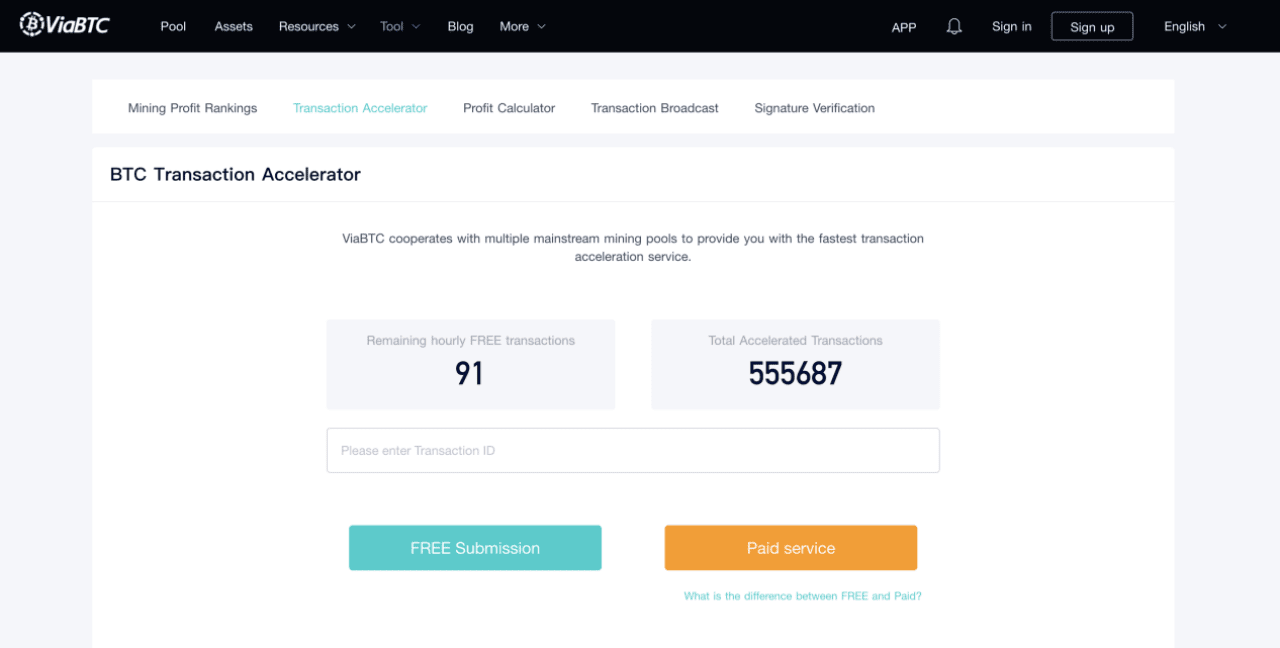Viewport: 1280px width, 648px height.
Task: Open the Blog page
Action: tap(460, 26)
